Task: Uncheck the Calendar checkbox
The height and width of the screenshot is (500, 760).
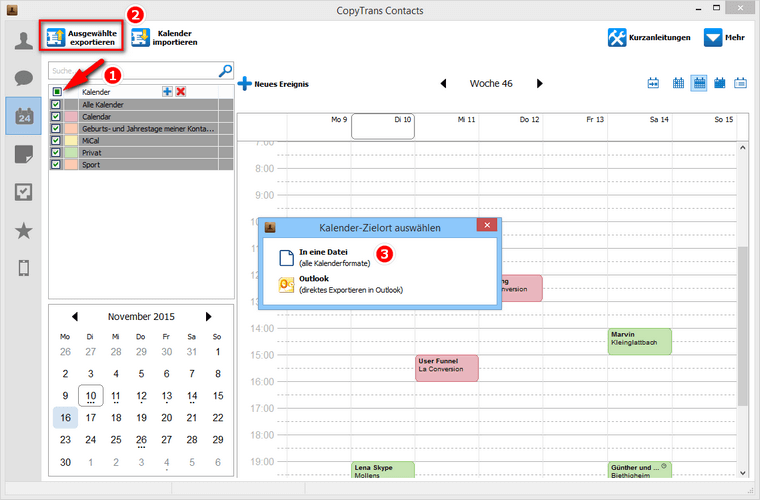Action: pyautogui.click(x=56, y=116)
